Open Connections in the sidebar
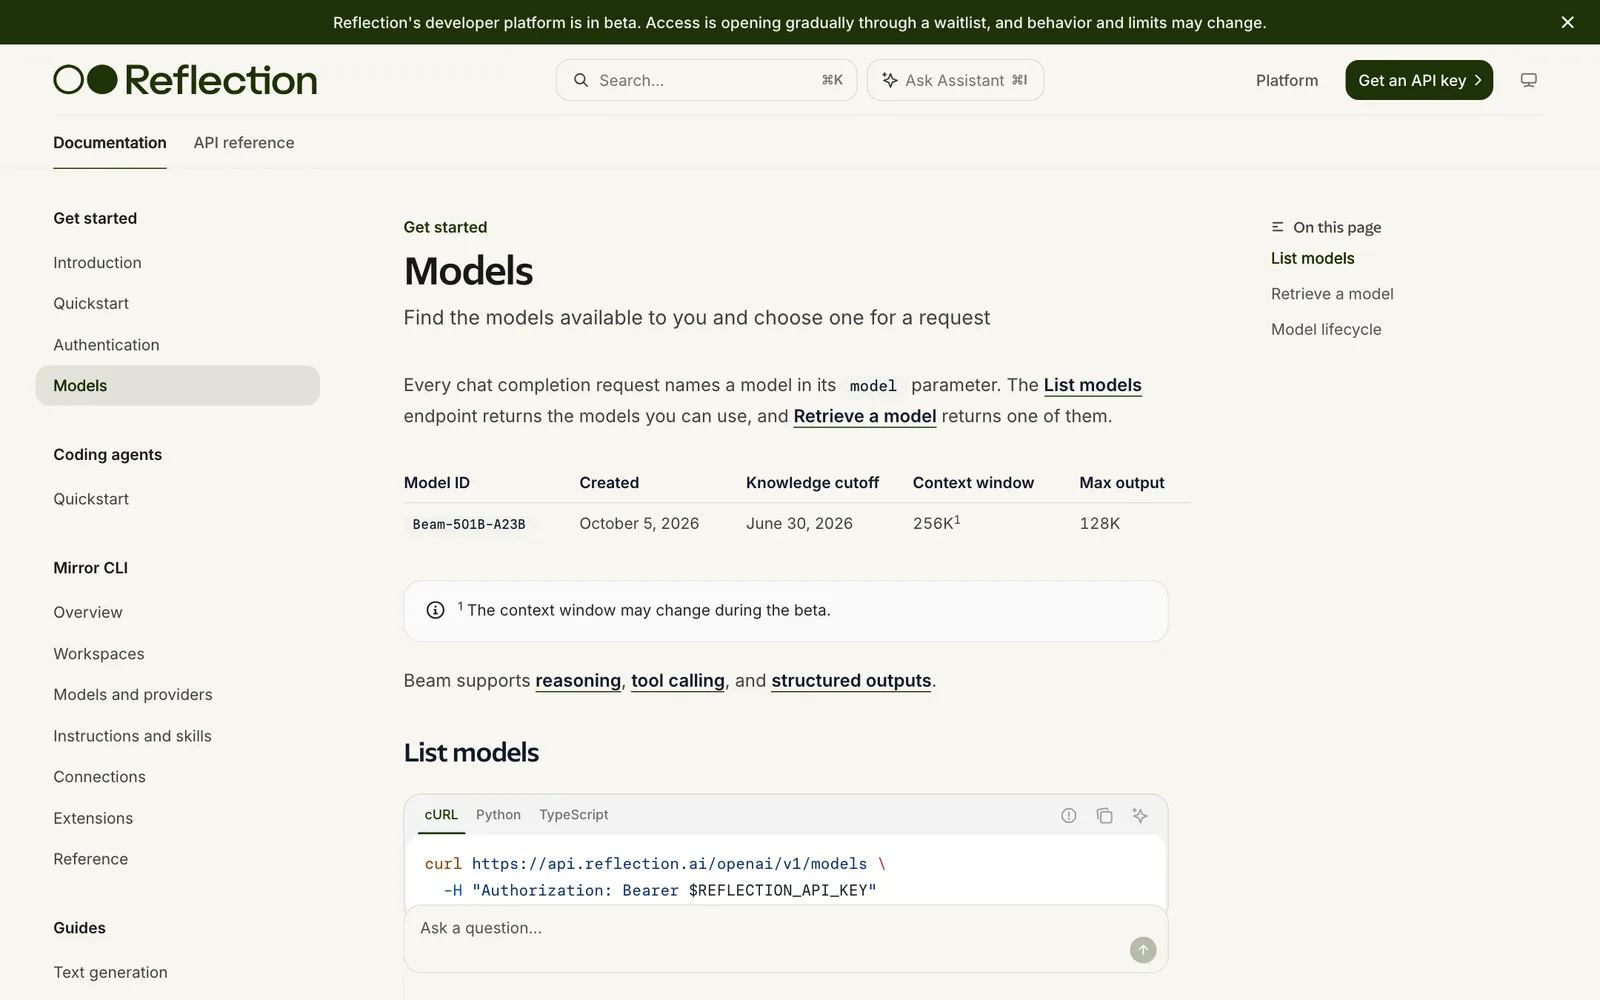The height and width of the screenshot is (1000, 1600). (99, 777)
